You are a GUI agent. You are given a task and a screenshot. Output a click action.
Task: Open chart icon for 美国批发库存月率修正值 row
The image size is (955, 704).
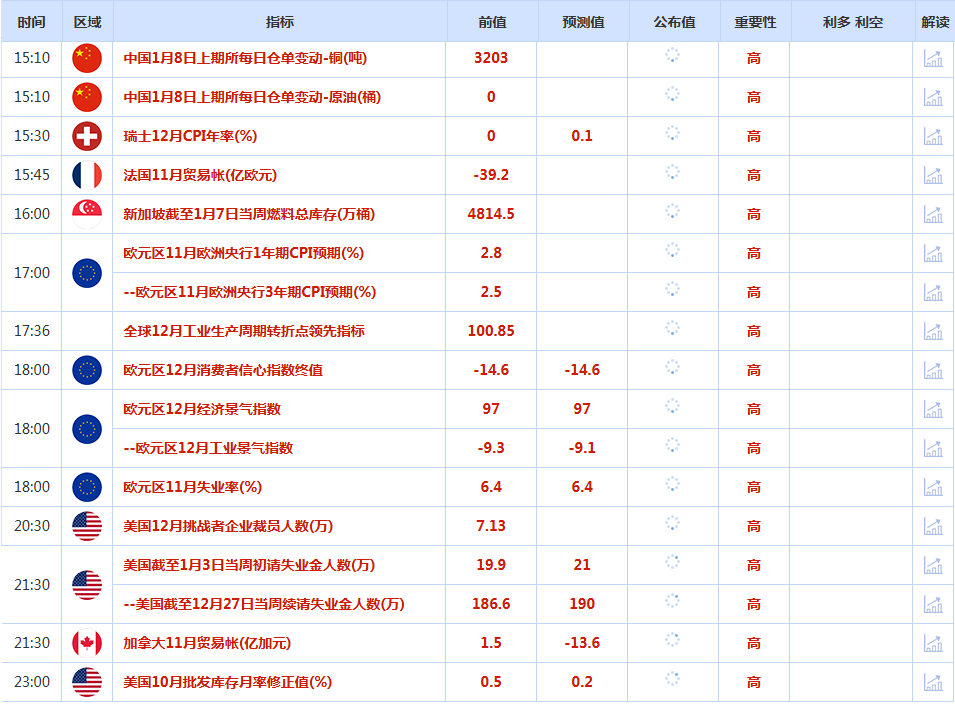point(933,682)
